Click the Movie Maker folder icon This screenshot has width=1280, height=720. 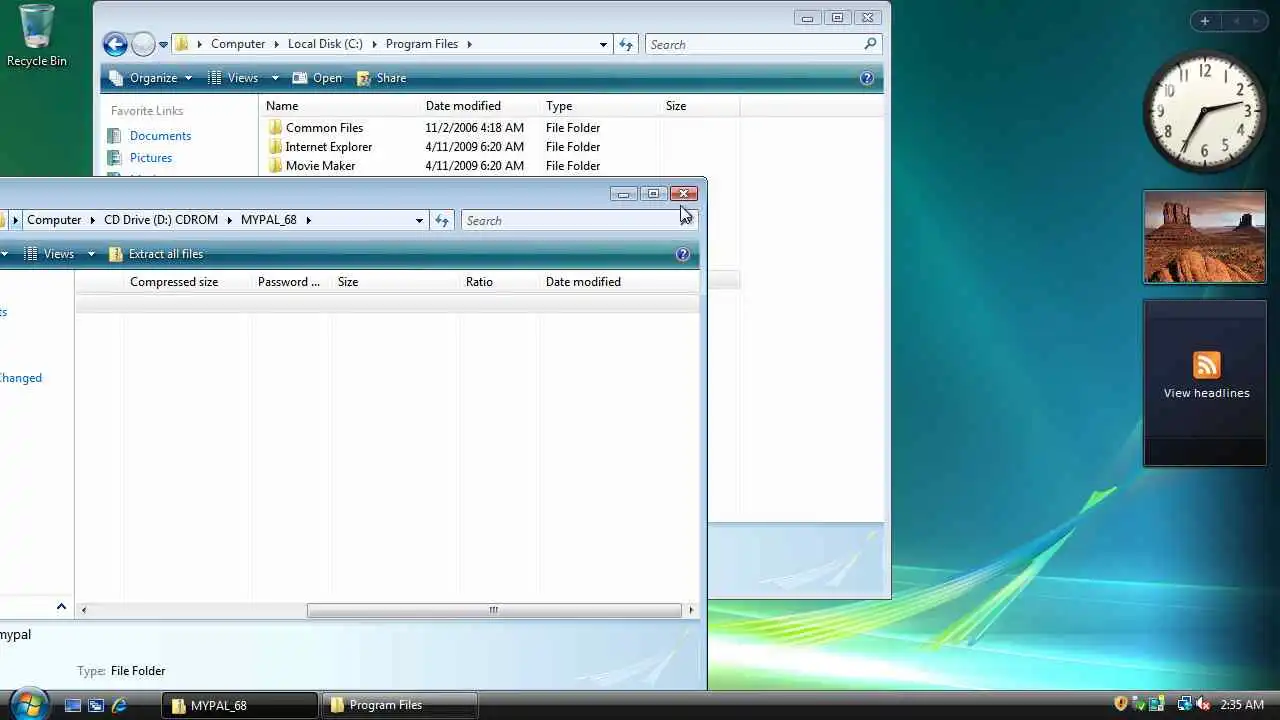[275, 166]
